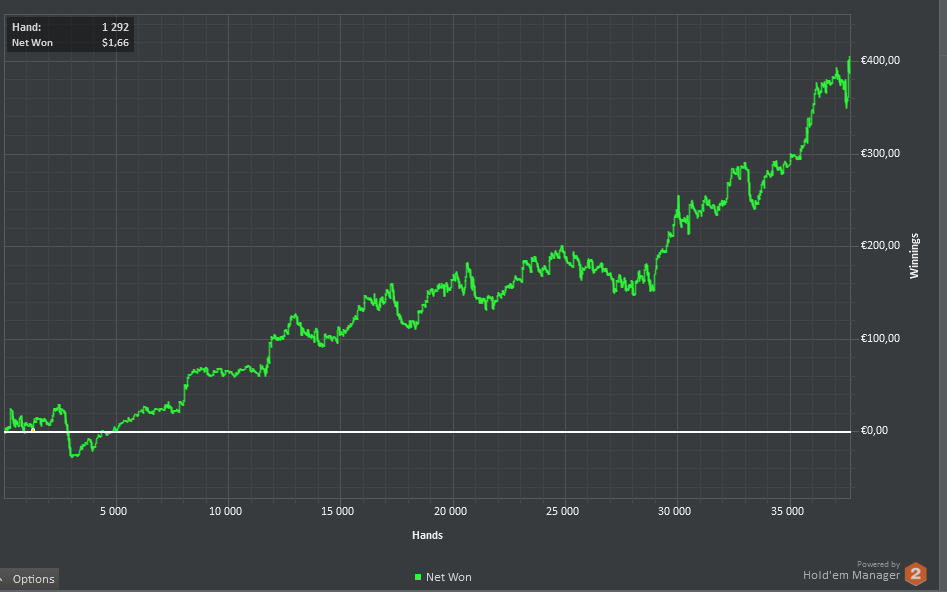Viewport: 947px width, 592px height.
Task: Click the Hold'em Manager brand text
Action: click(851, 575)
